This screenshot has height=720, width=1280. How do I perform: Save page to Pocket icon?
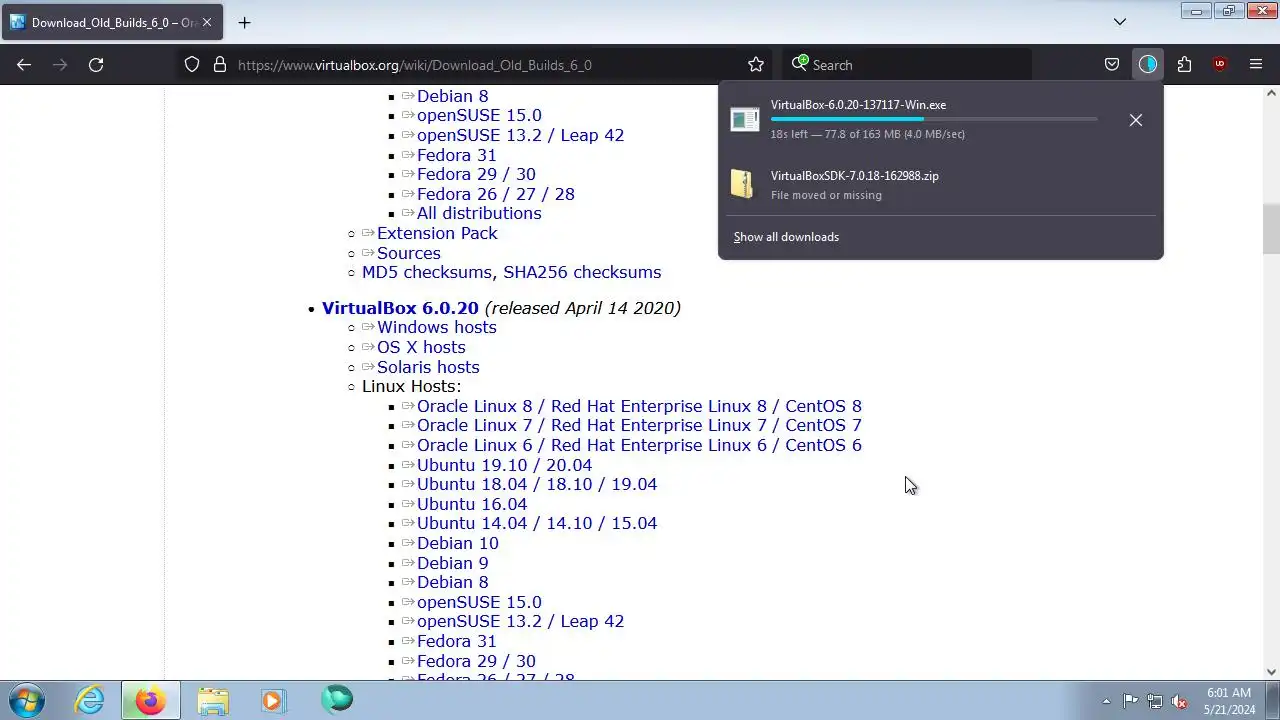pos(1112,65)
